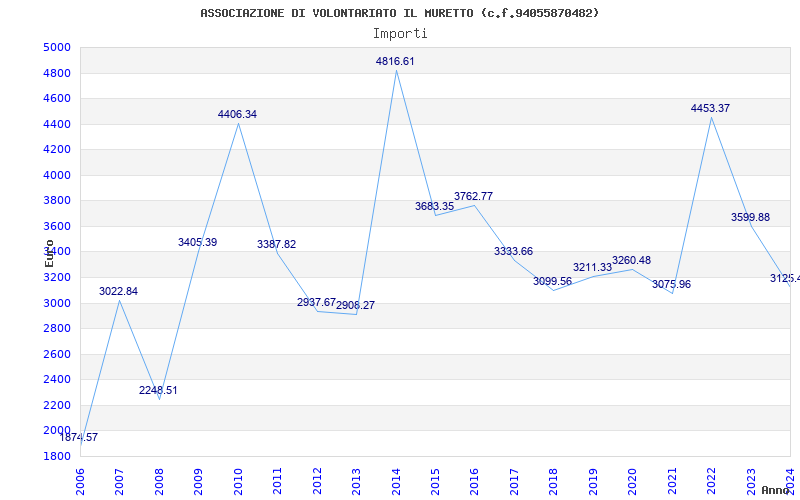Image resolution: width=800 pixels, height=500 pixels.
Task: Click the Anno horizontal axis title
Action: click(x=776, y=490)
